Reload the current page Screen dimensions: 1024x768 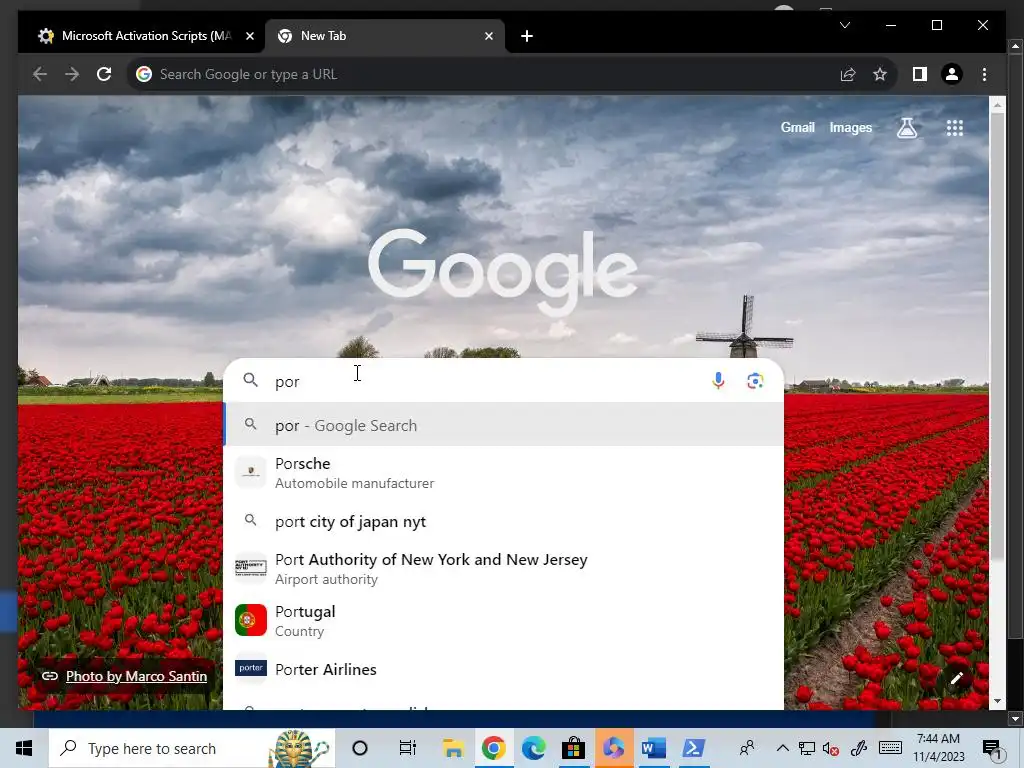pos(104,74)
